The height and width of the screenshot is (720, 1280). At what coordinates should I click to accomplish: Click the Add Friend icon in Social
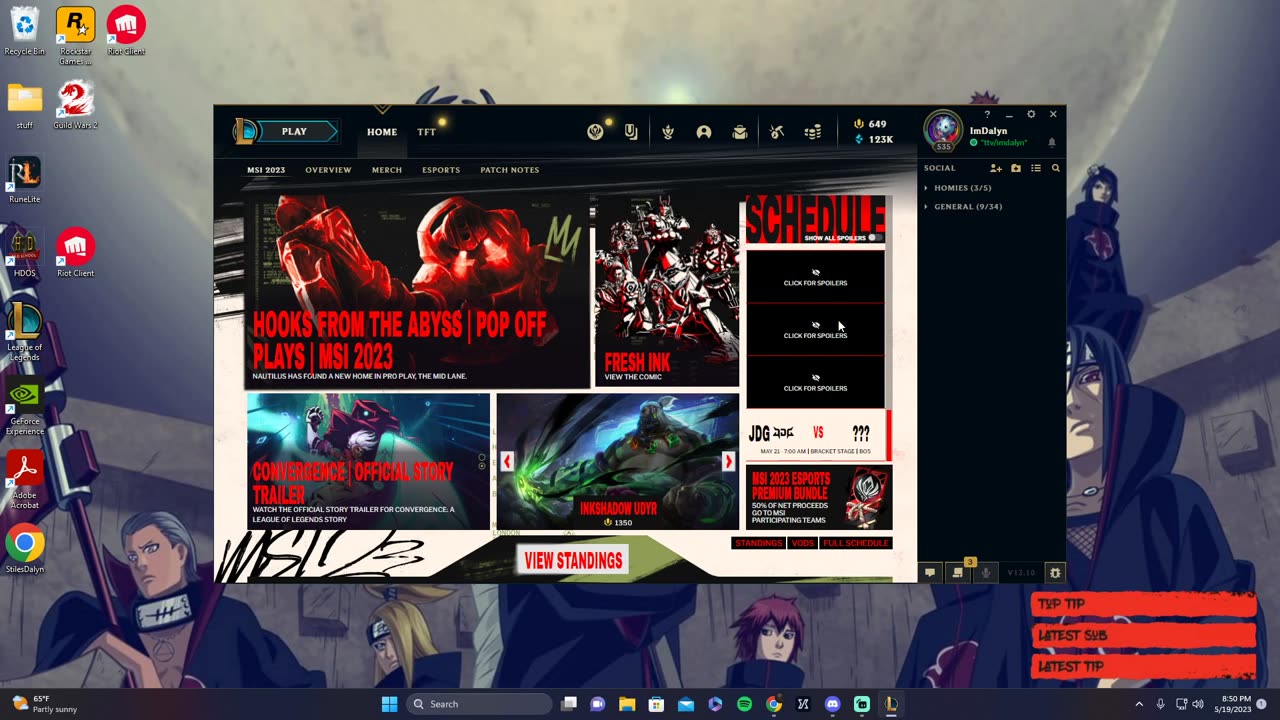click(x=996, y=168)
